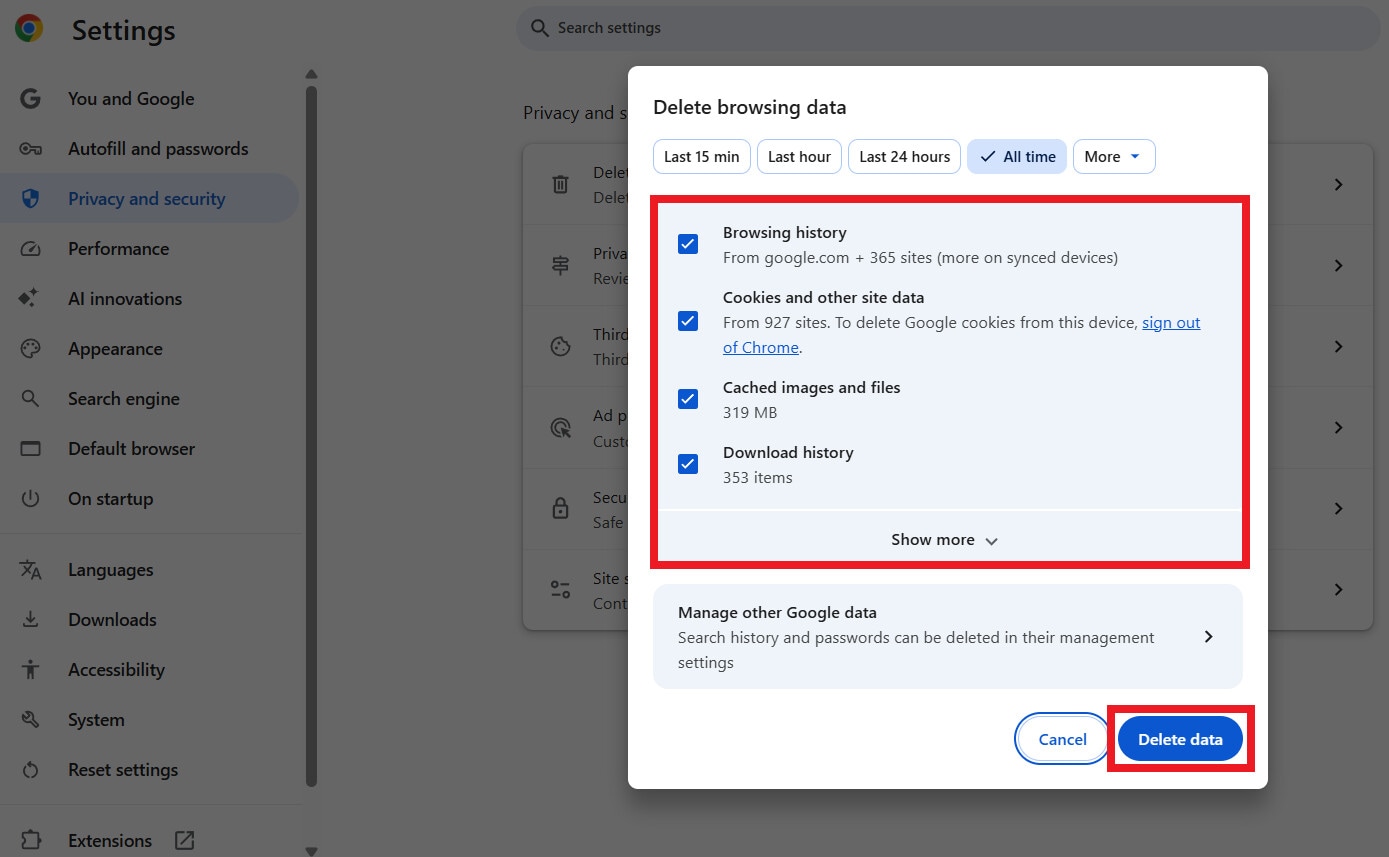Click the sparkle icon for AI innovations

point(29,299)
